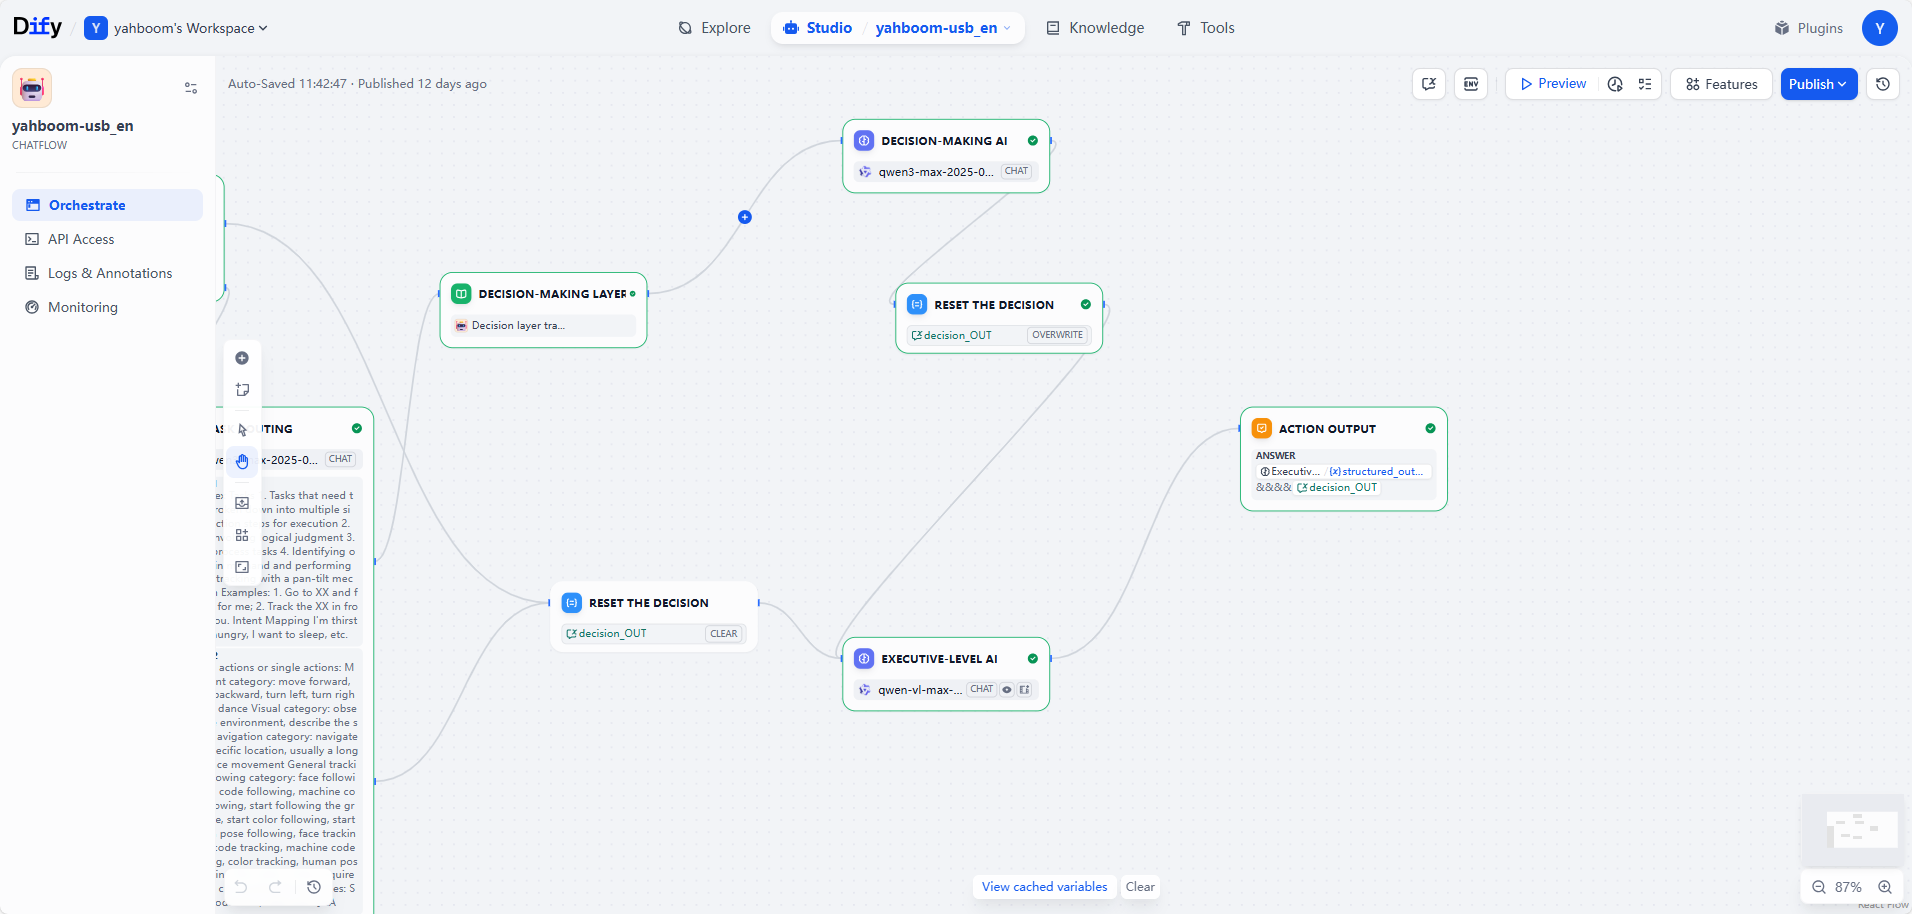Open the Knowledge tab
Viewport: 1912px width, 914px height.
pos(1095,28)
